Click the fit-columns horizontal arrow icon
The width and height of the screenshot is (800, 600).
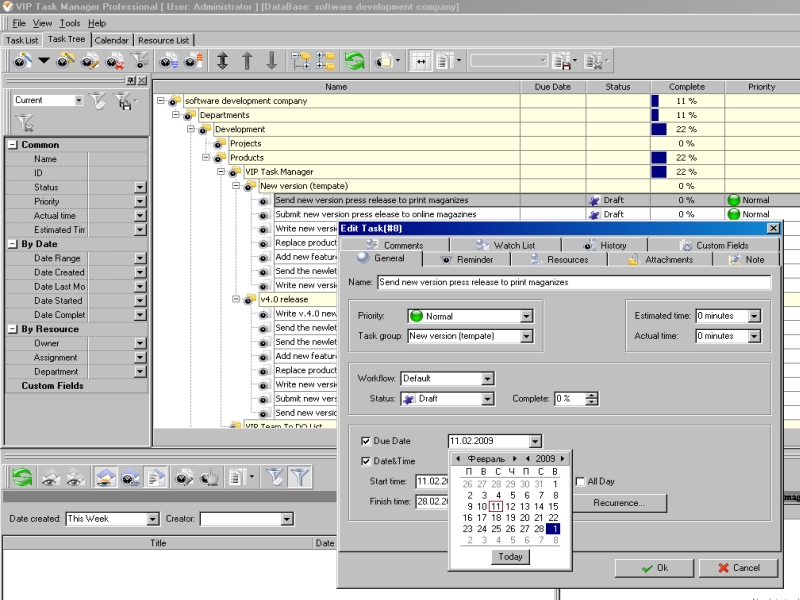click(x=420, y=61)
